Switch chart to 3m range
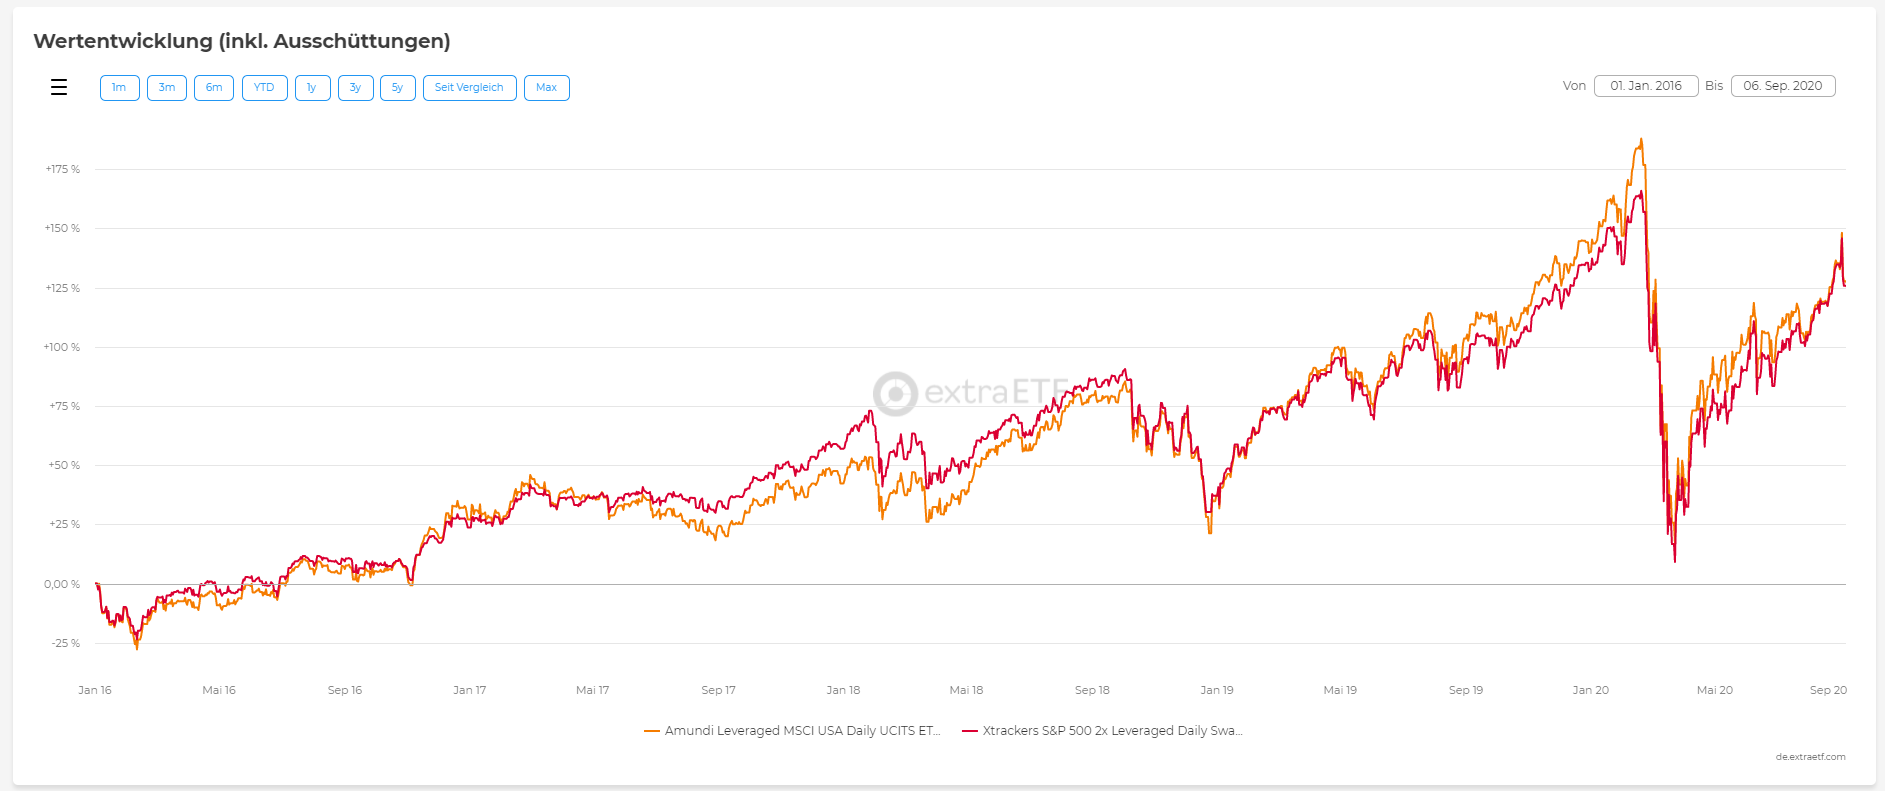Image resolution: width=1885 pixels, height=796 pixels. (x=167, y=88)
